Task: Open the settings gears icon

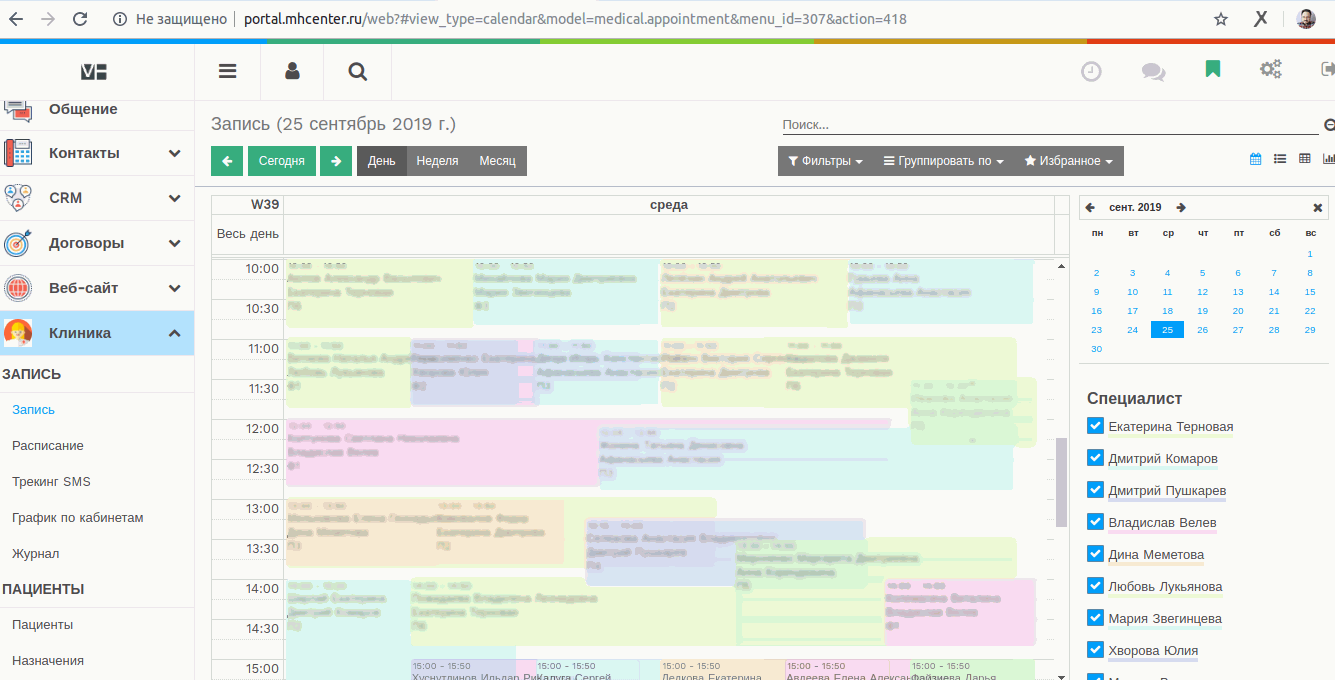Action: coord(1270,71)
